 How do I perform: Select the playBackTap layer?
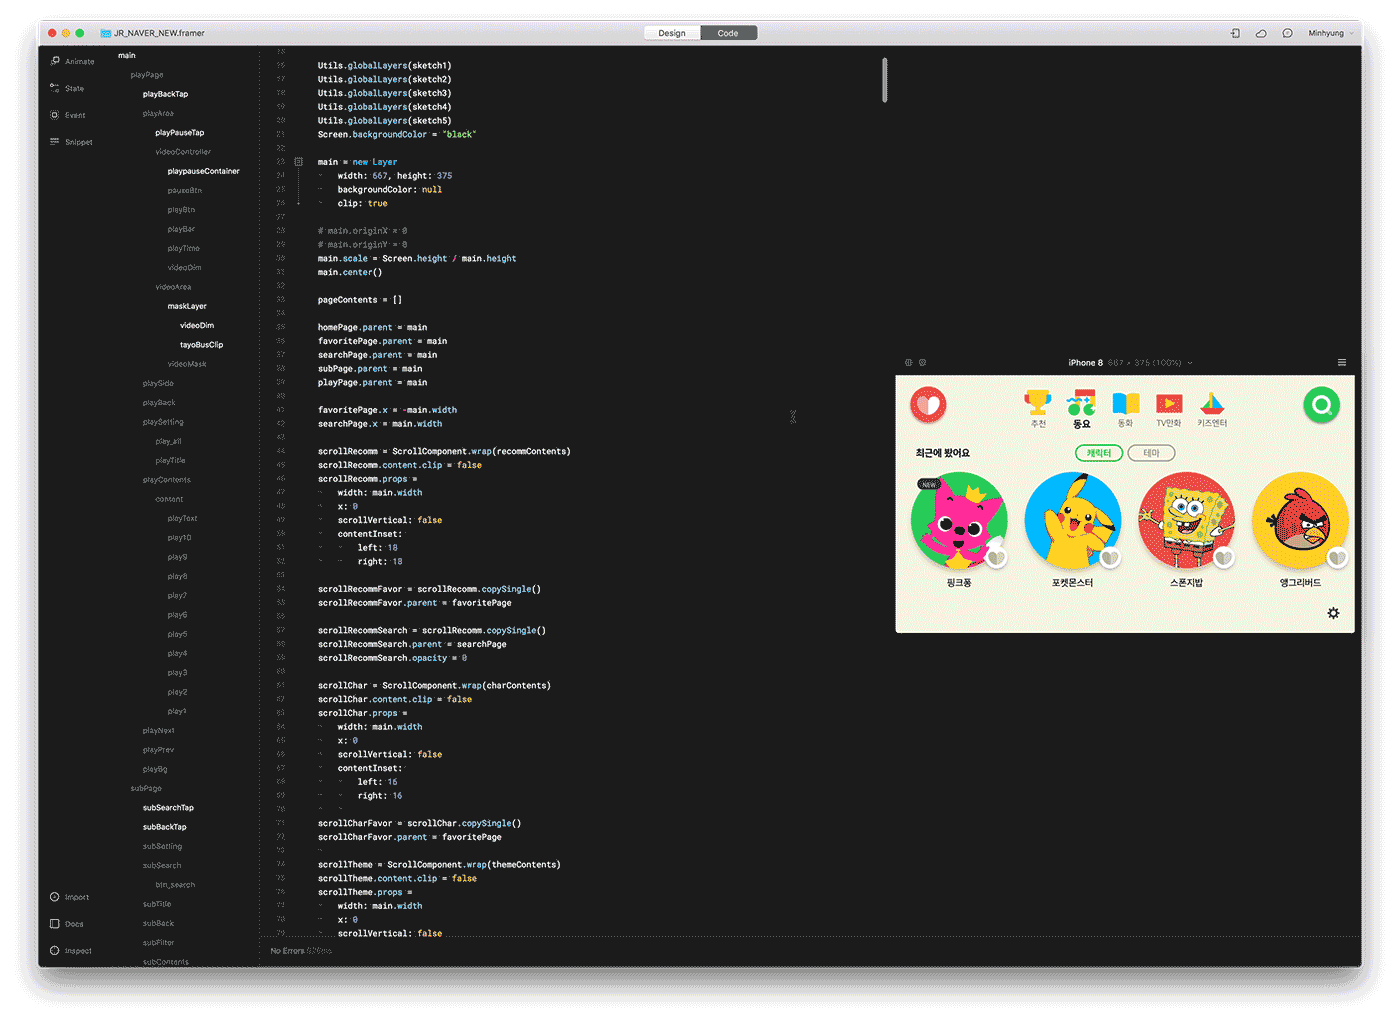coord(165,94)
